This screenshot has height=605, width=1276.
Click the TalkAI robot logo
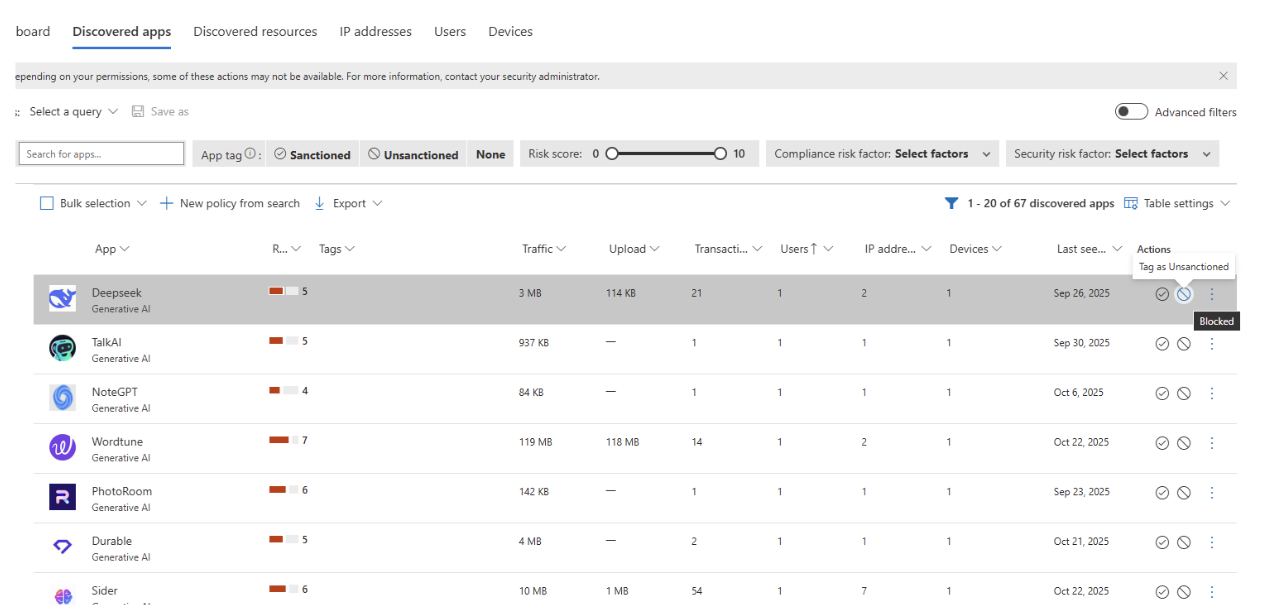click(62, 348)
